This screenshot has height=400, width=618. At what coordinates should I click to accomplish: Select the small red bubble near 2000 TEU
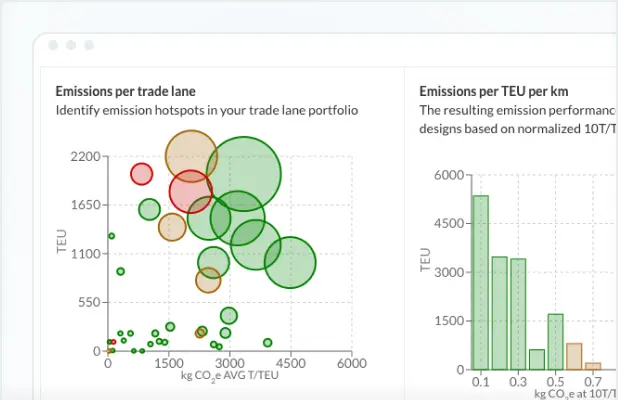point(142,174)
